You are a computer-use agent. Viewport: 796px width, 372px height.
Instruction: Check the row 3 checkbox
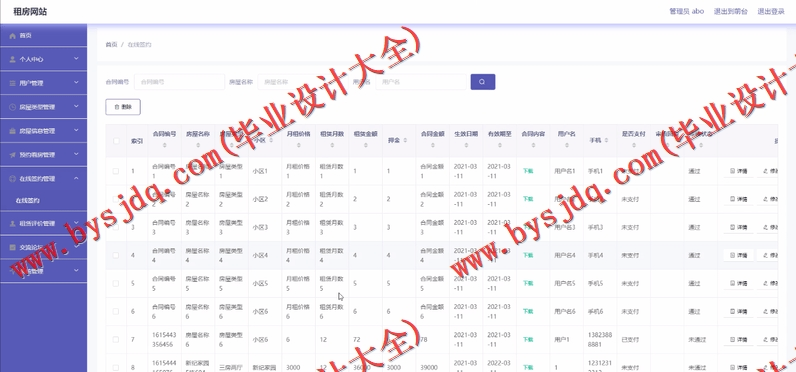pyautogui.click(x=116, y=227)
